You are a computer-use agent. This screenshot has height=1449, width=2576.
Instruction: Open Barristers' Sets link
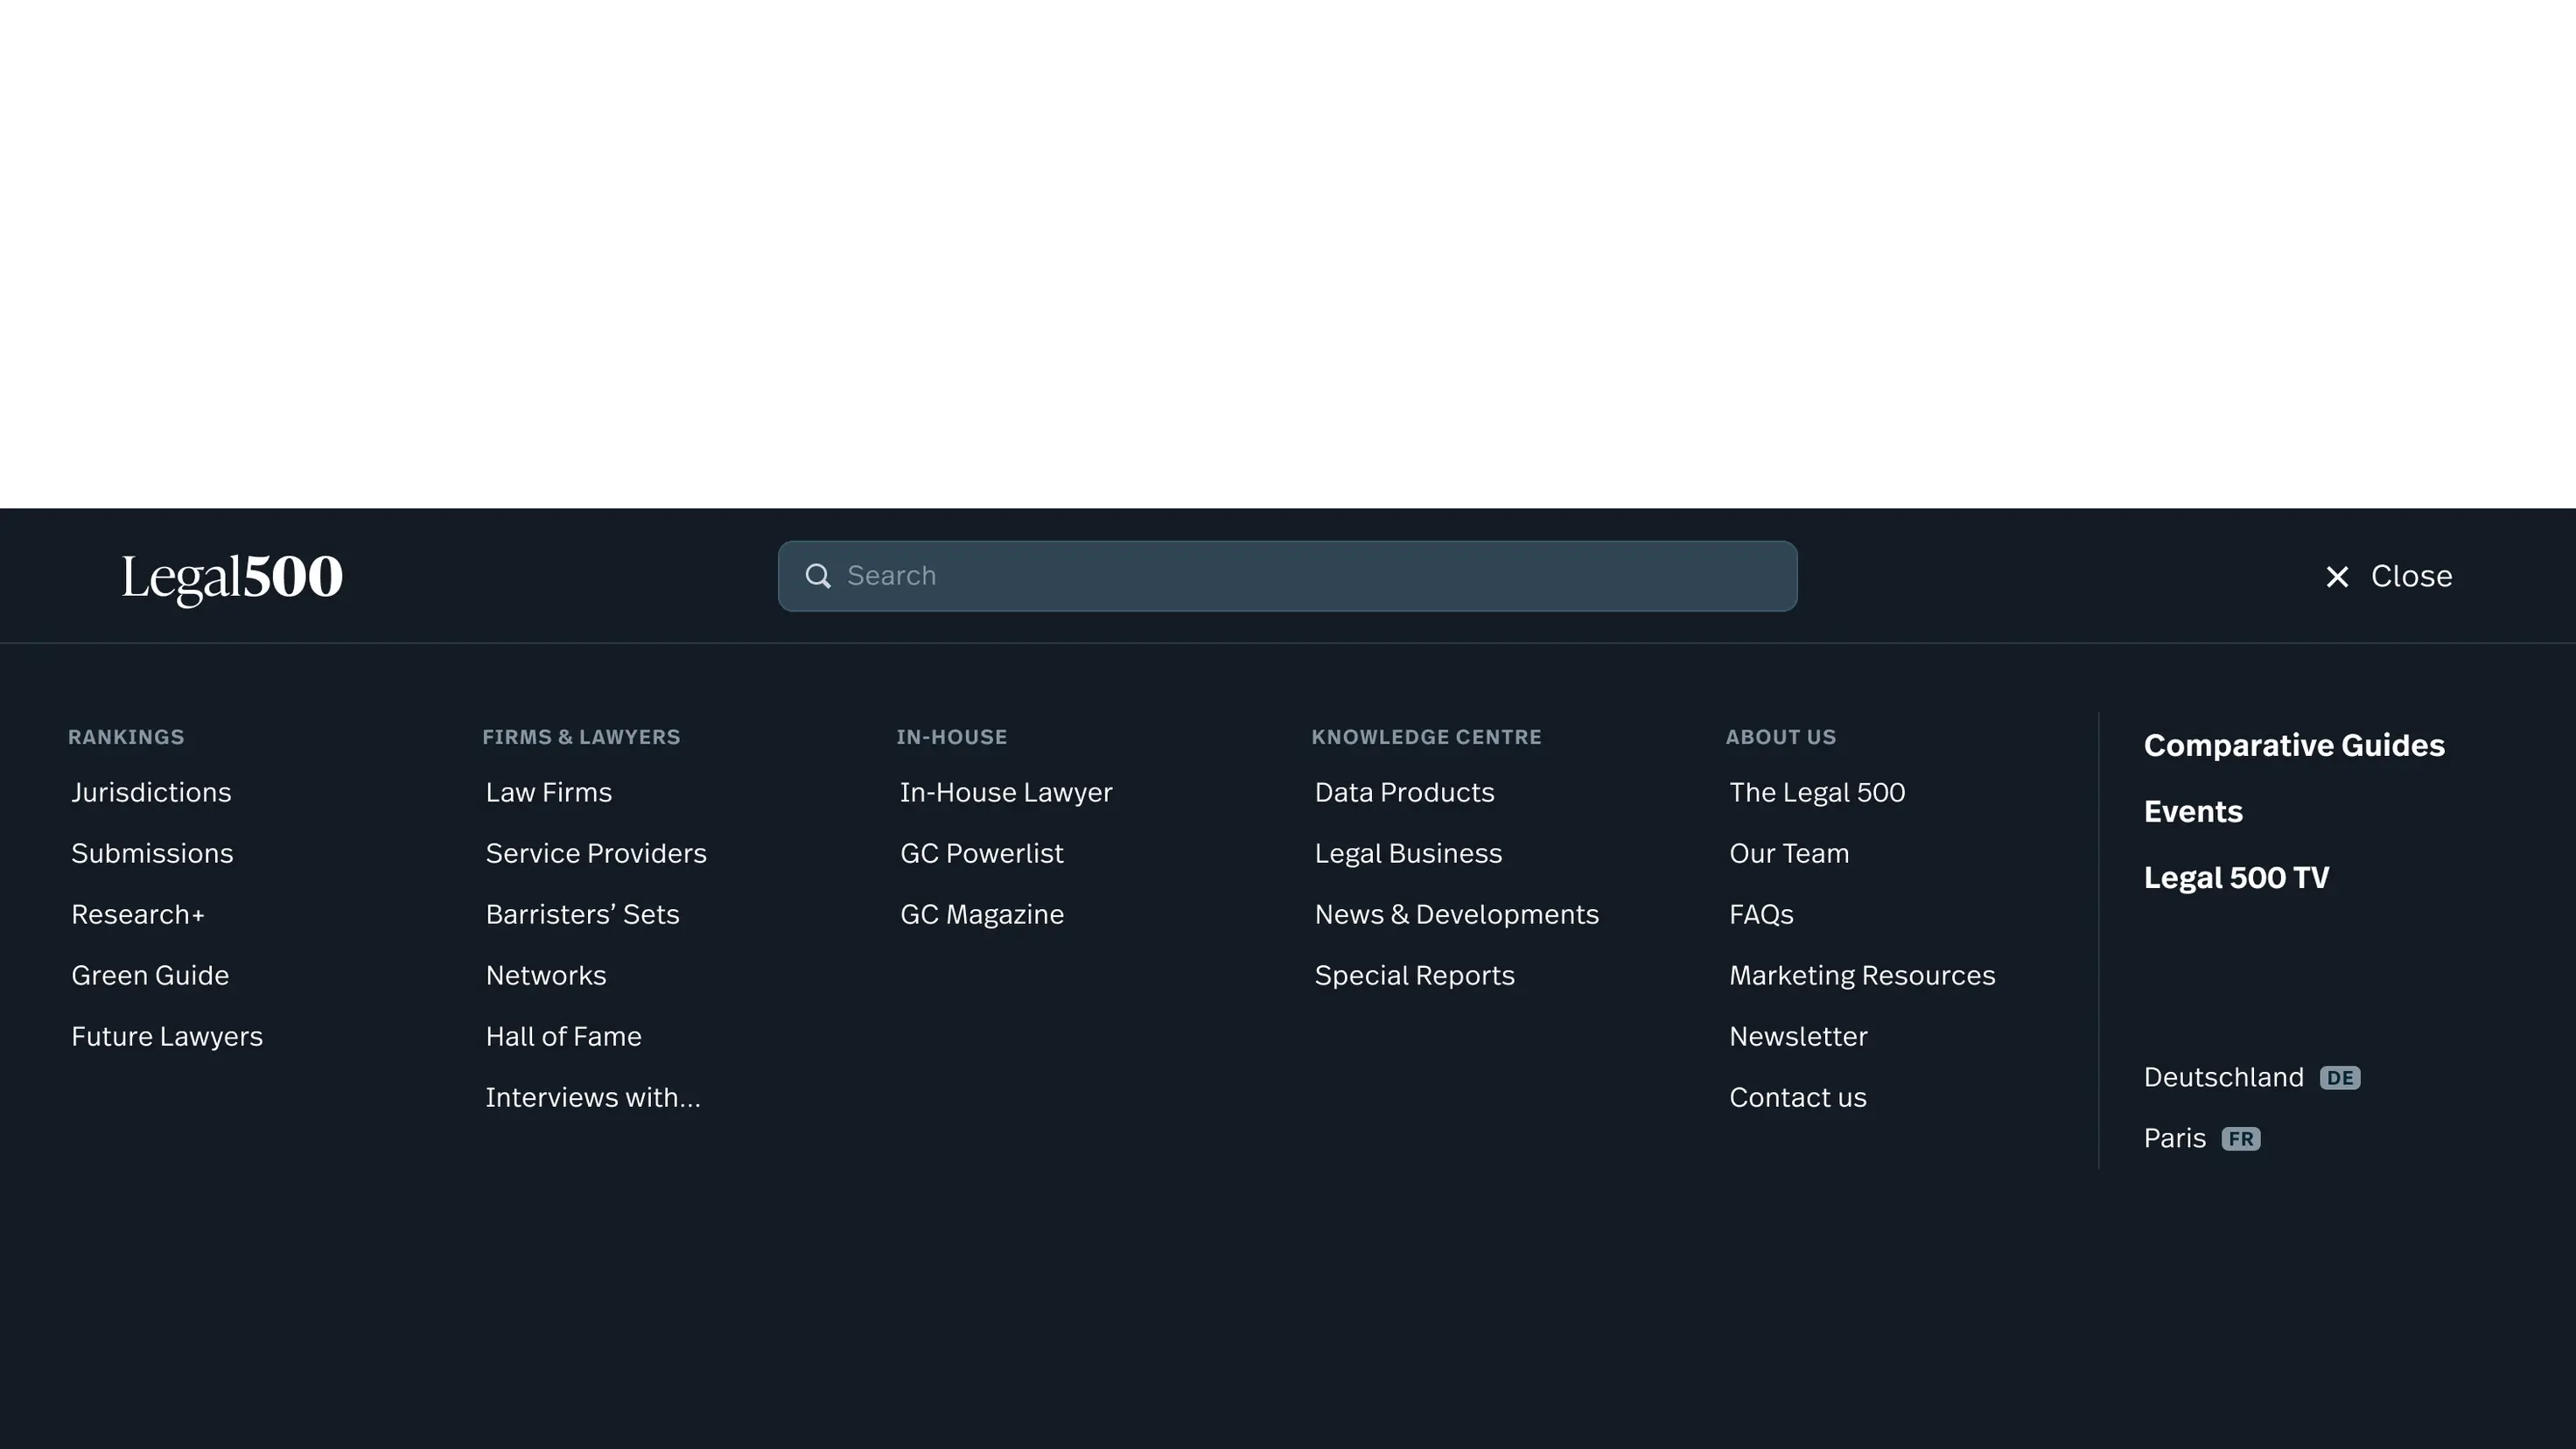582,915
